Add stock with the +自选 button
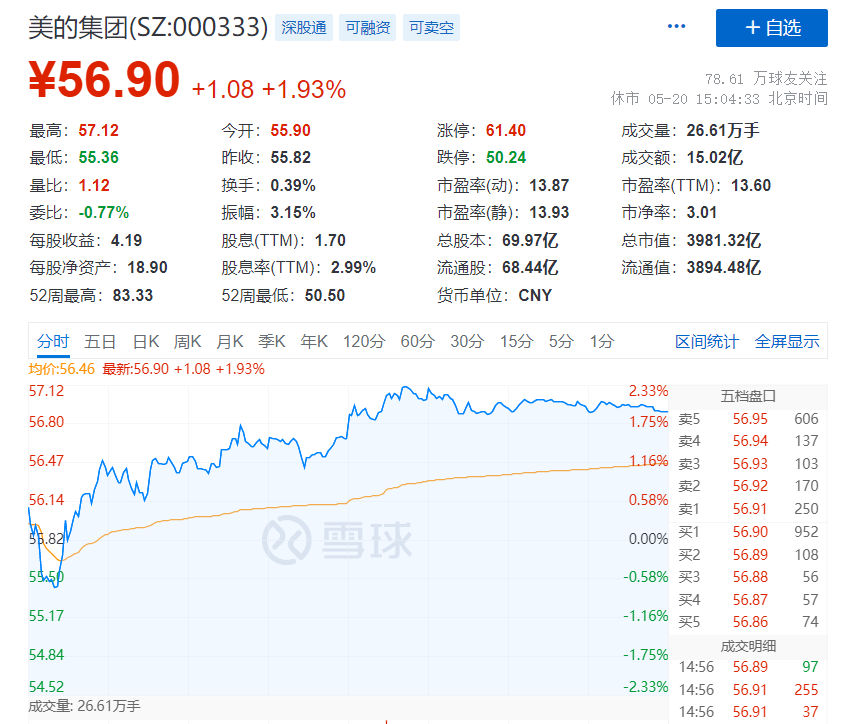 [771, 28]
